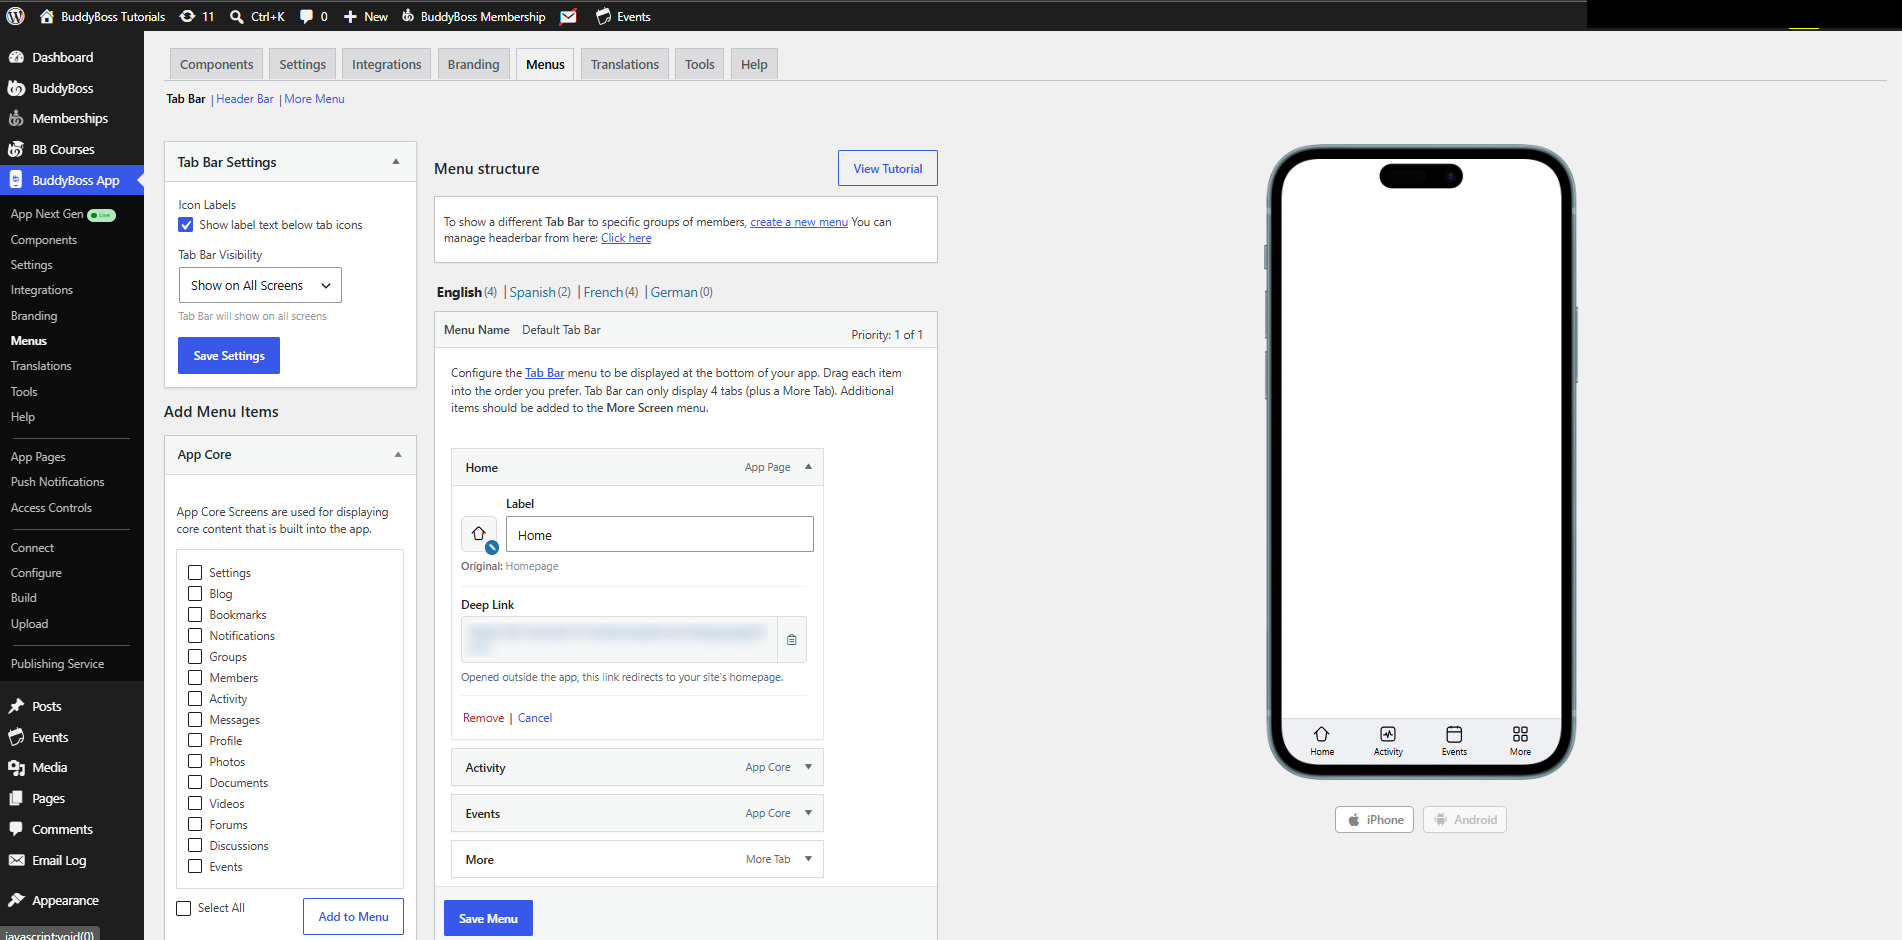
Task: Click the Activity icon in phone preview
Action: [1388, 734]
